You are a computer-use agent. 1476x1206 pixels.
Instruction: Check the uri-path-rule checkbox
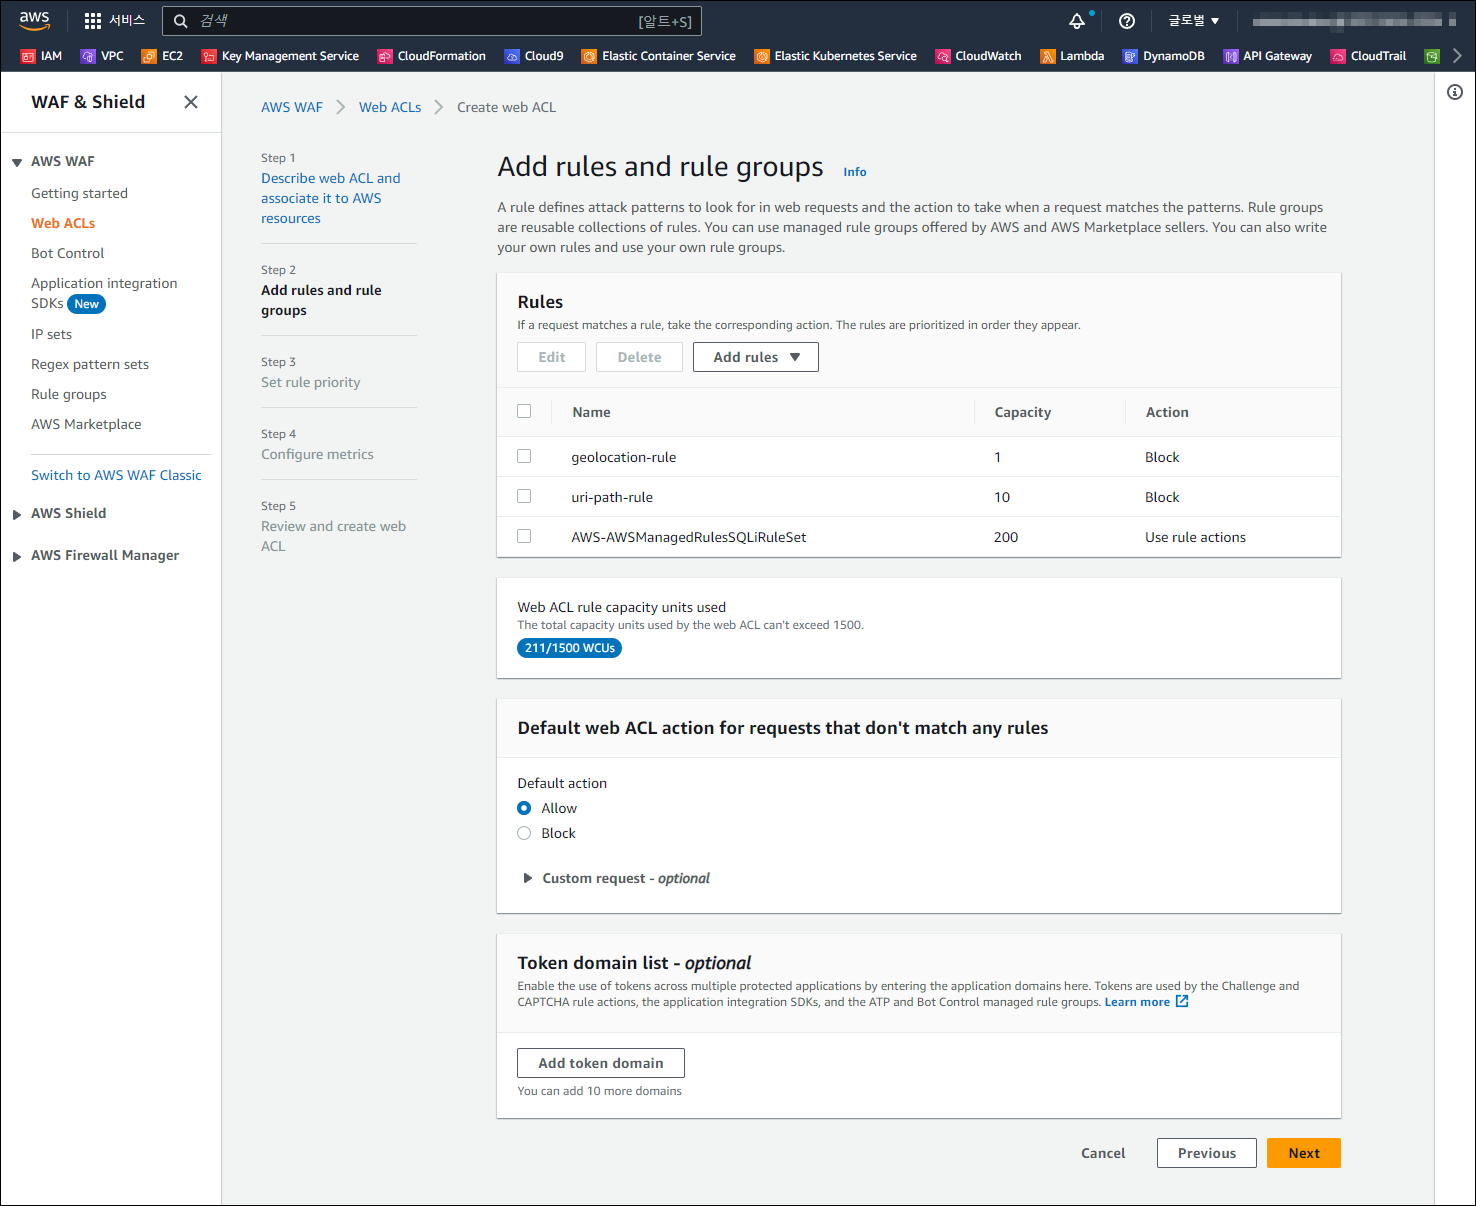click(x=524, y=496)
